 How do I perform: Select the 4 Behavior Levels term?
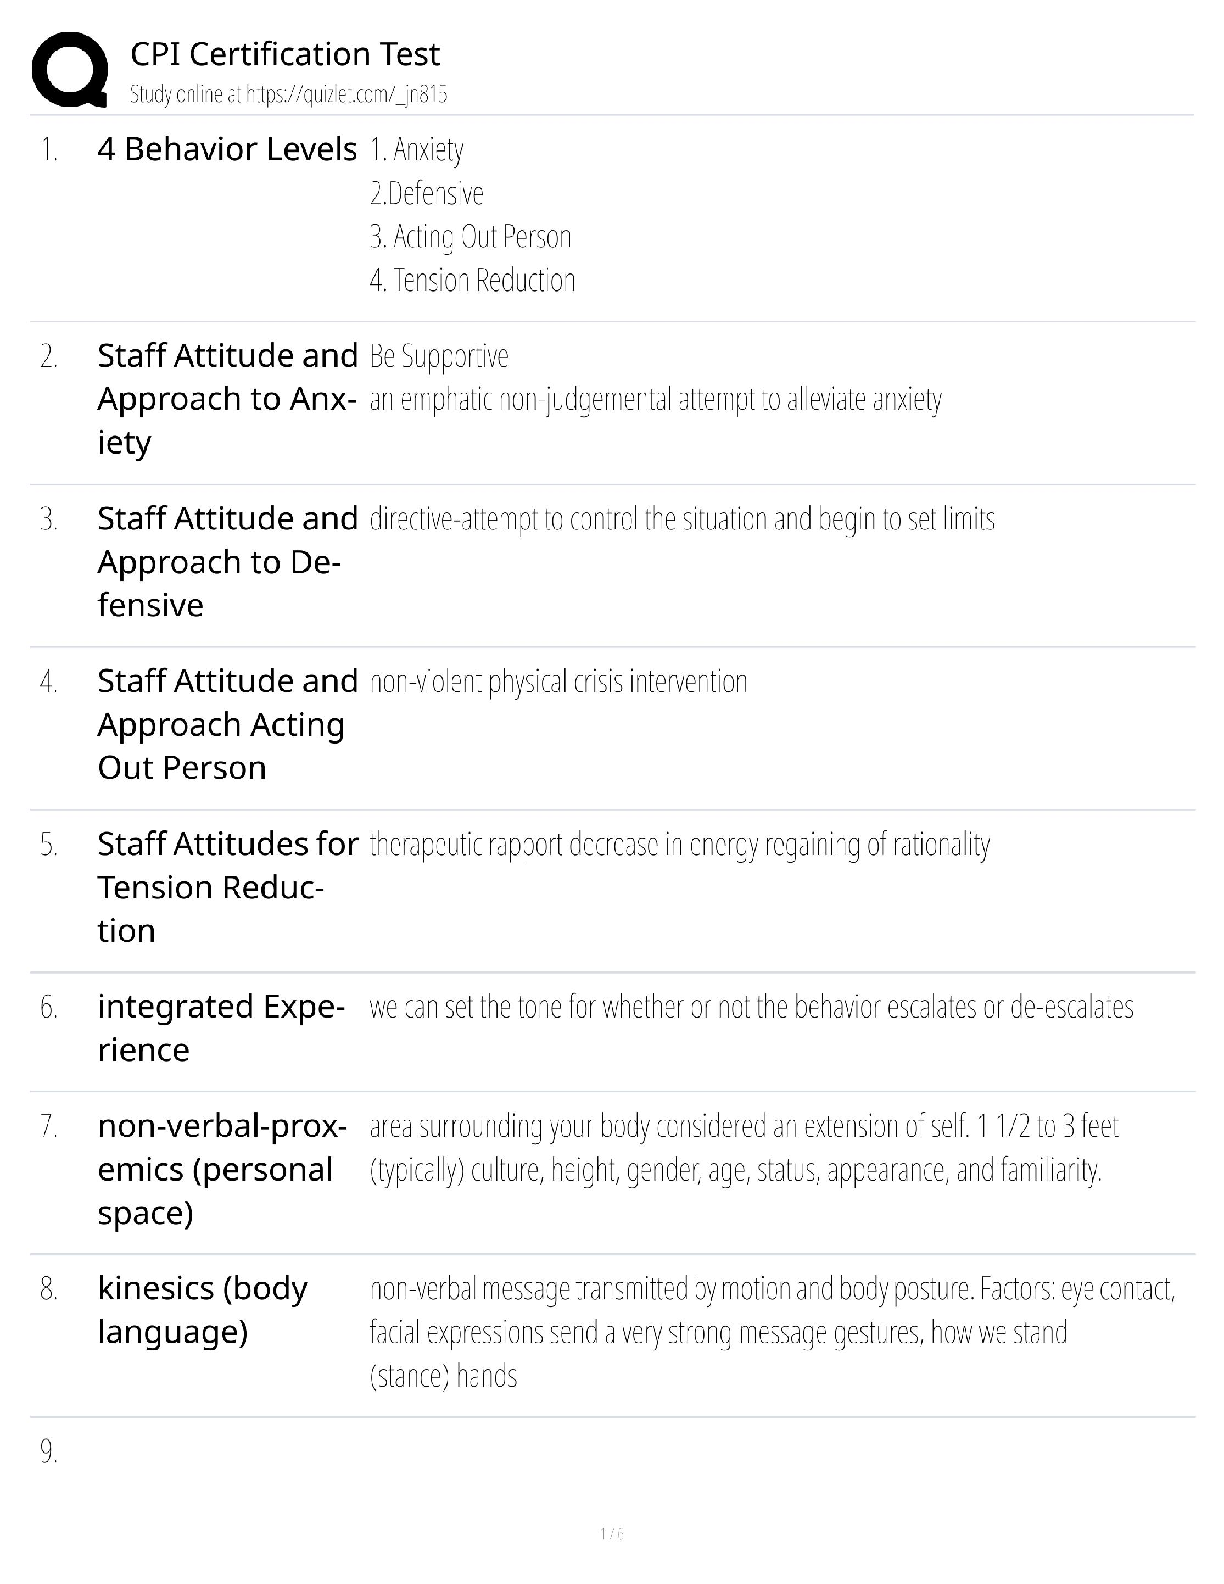click(x=227, y=149)
